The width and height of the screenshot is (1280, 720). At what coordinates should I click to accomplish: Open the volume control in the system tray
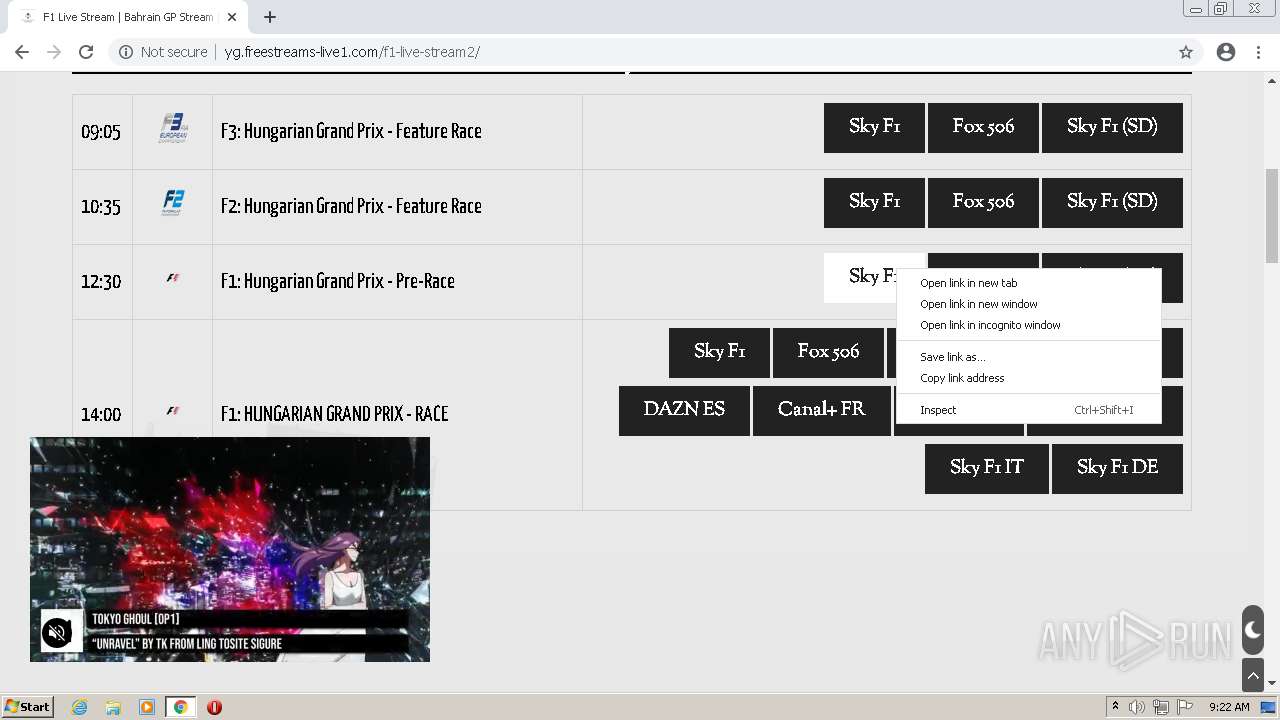(x=1137, y=707)
